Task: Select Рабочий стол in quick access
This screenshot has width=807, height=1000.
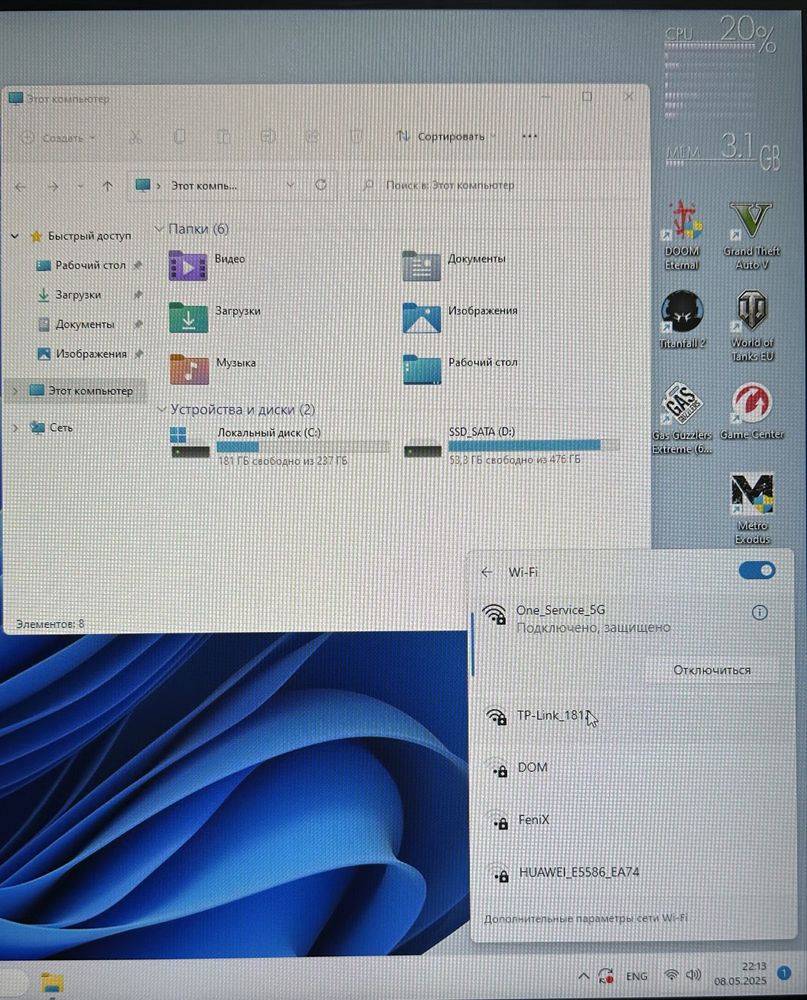Action: coord(89,265)
